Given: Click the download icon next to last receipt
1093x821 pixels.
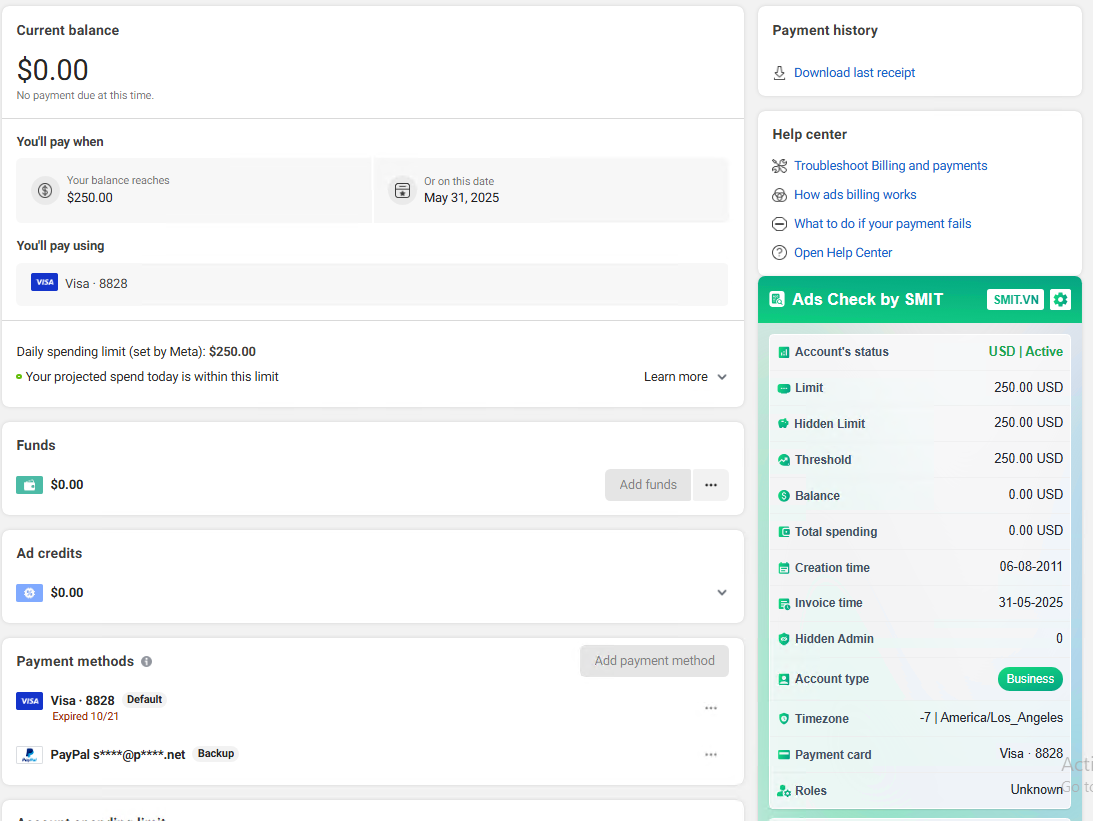Looking at the screenshot, I should click(779, 72).
